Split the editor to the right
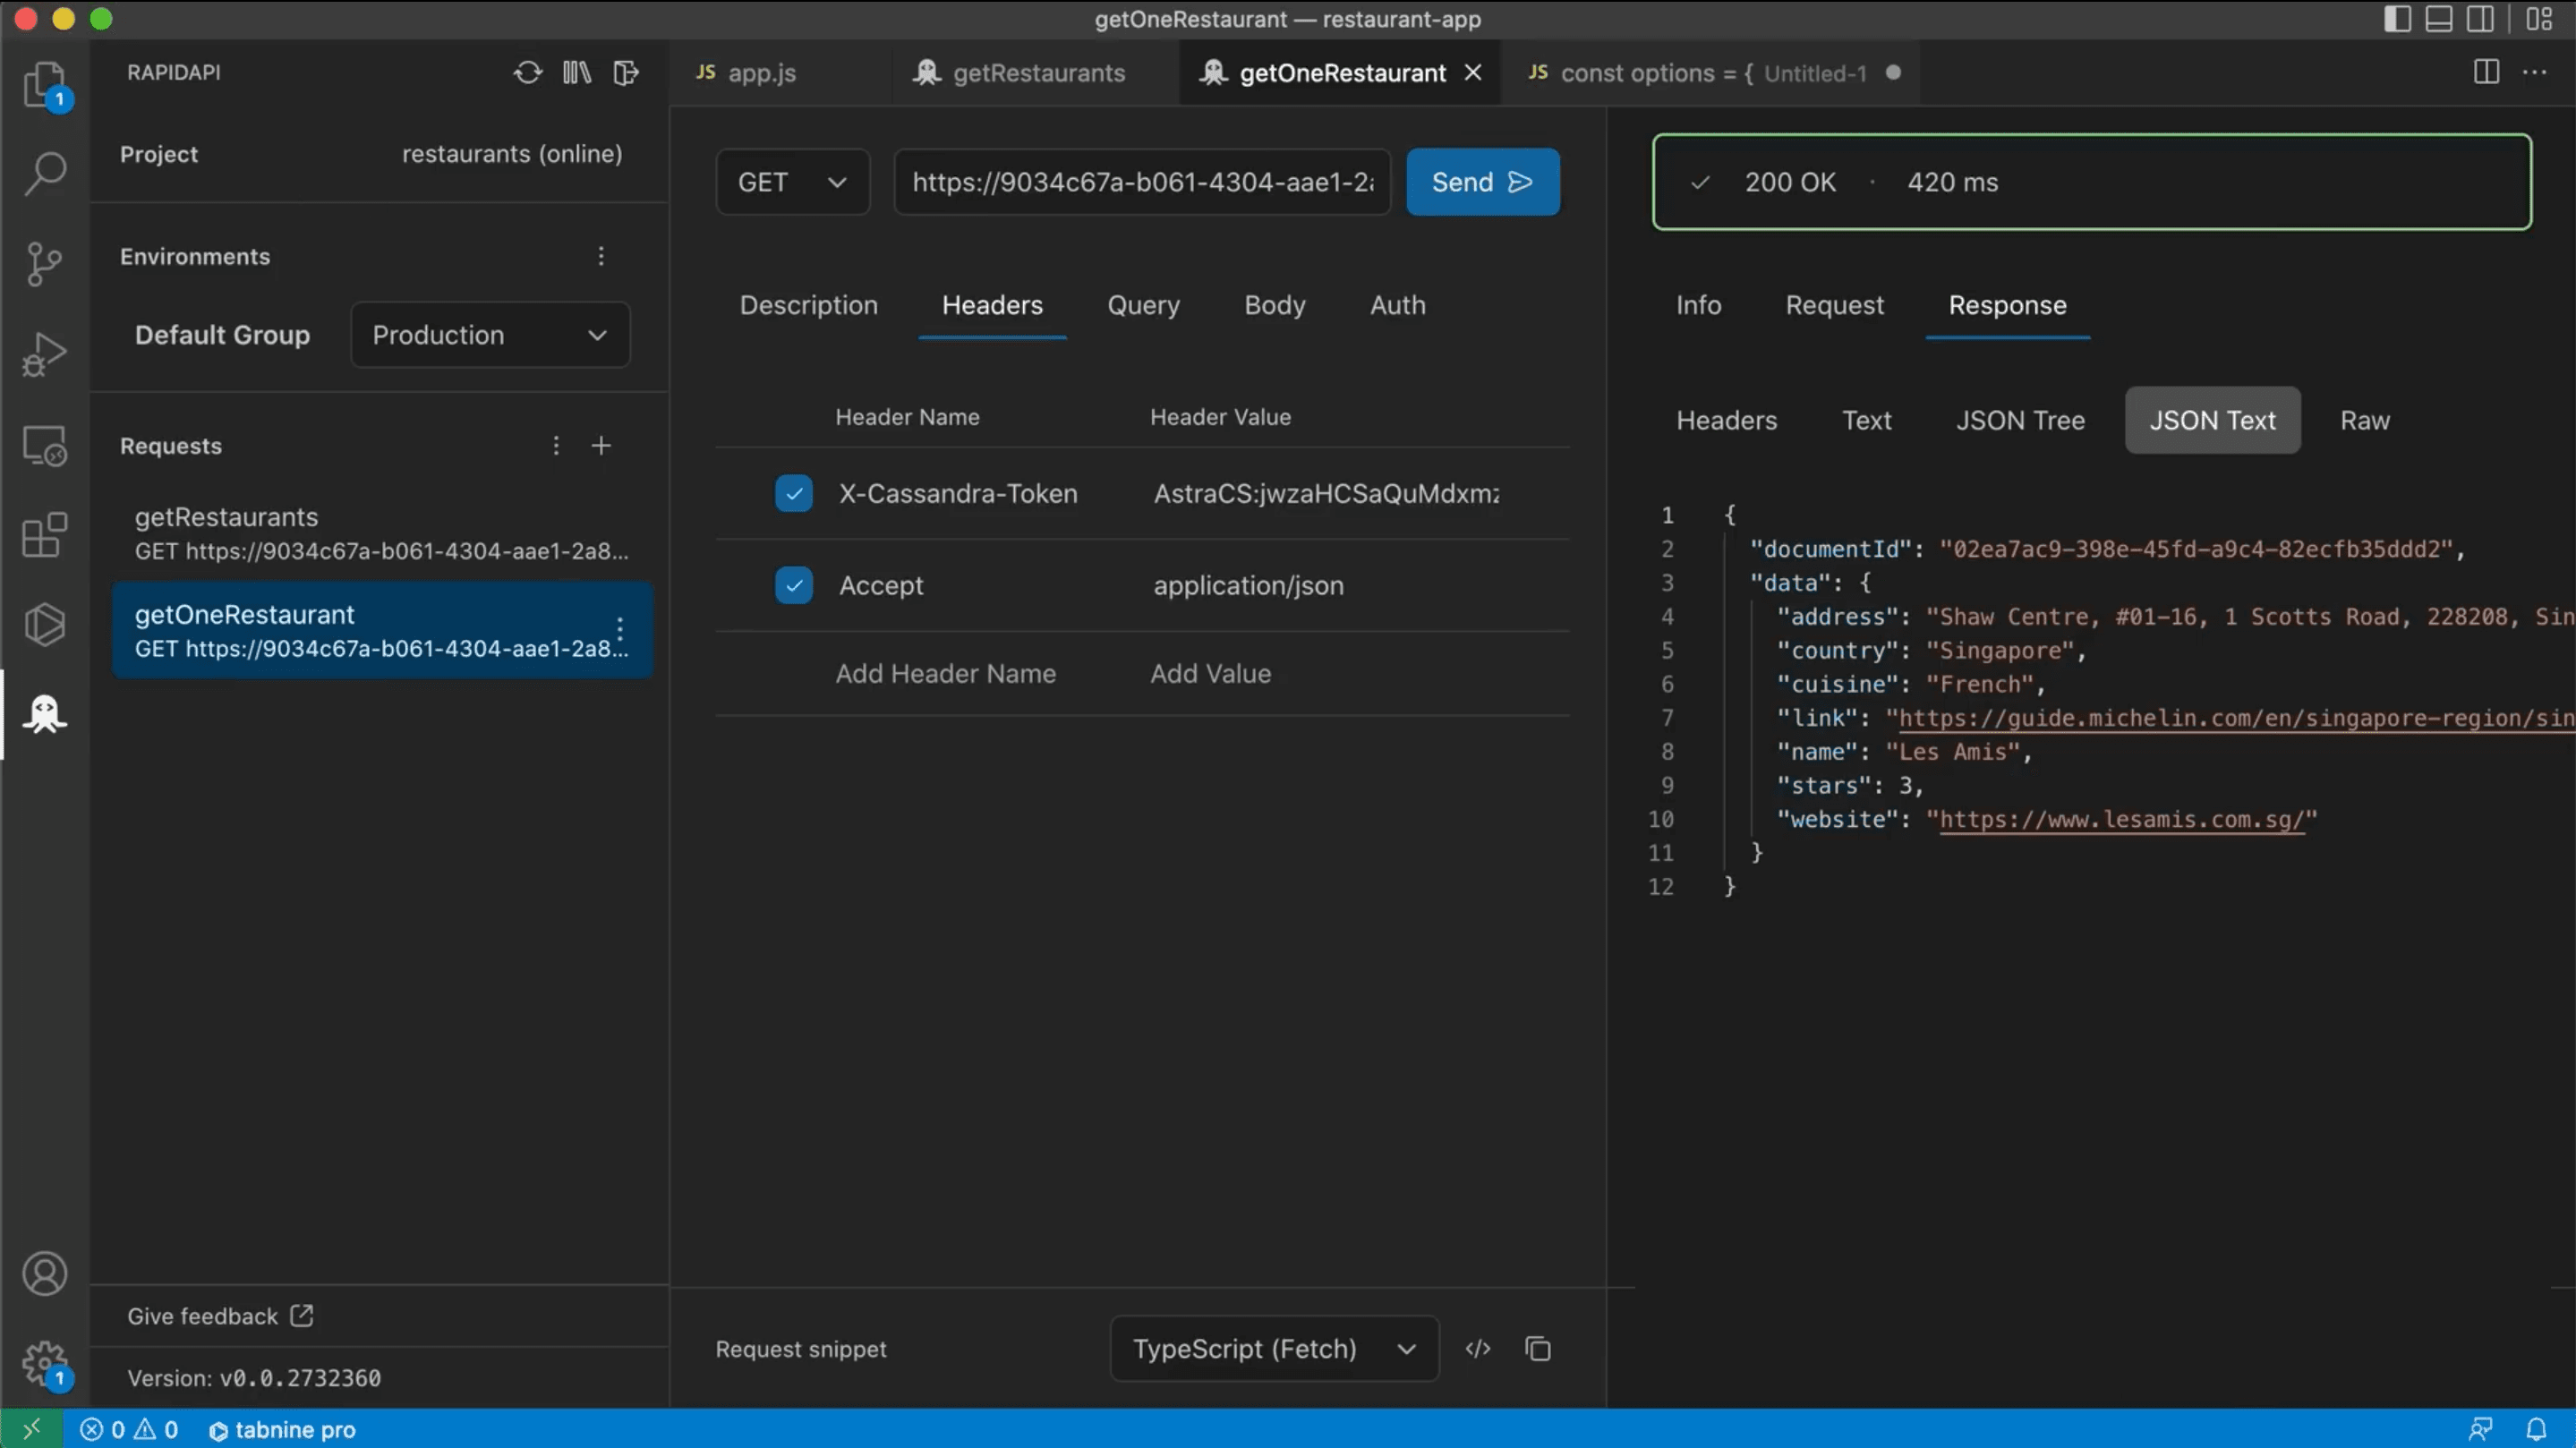2576x1448 pixels. pos(2487,72)
